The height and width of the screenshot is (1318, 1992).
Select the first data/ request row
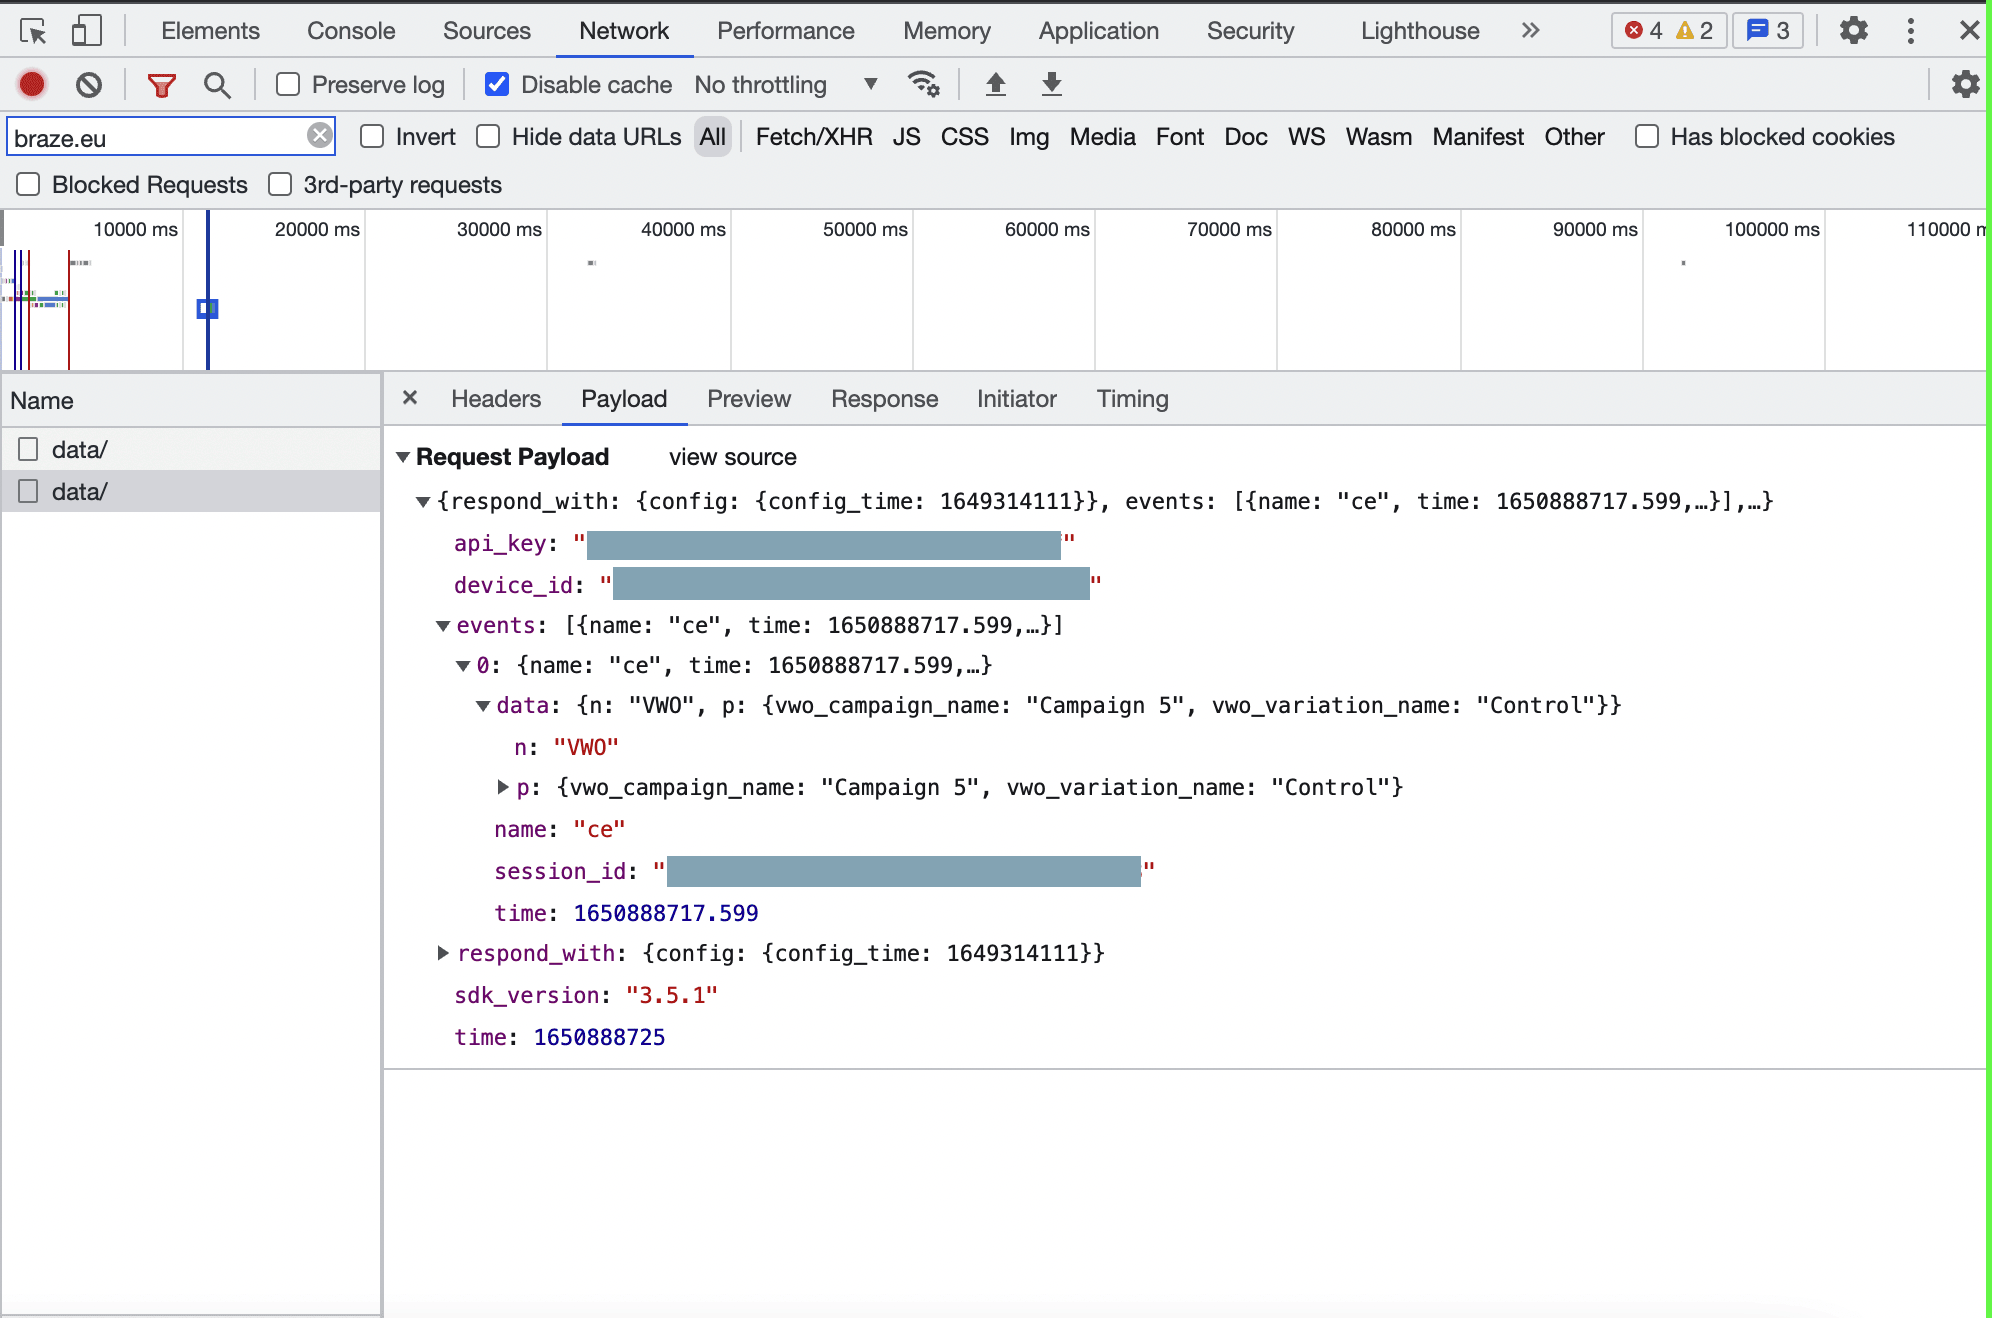[191, 449]
